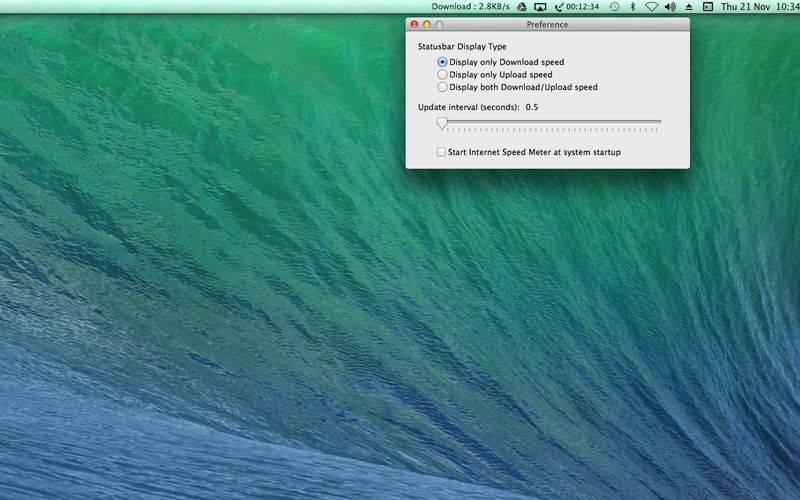This screenshot has width=800, height=500.
Task: Open the Wi-Fi menu bar icon
Action: [652, 7]
